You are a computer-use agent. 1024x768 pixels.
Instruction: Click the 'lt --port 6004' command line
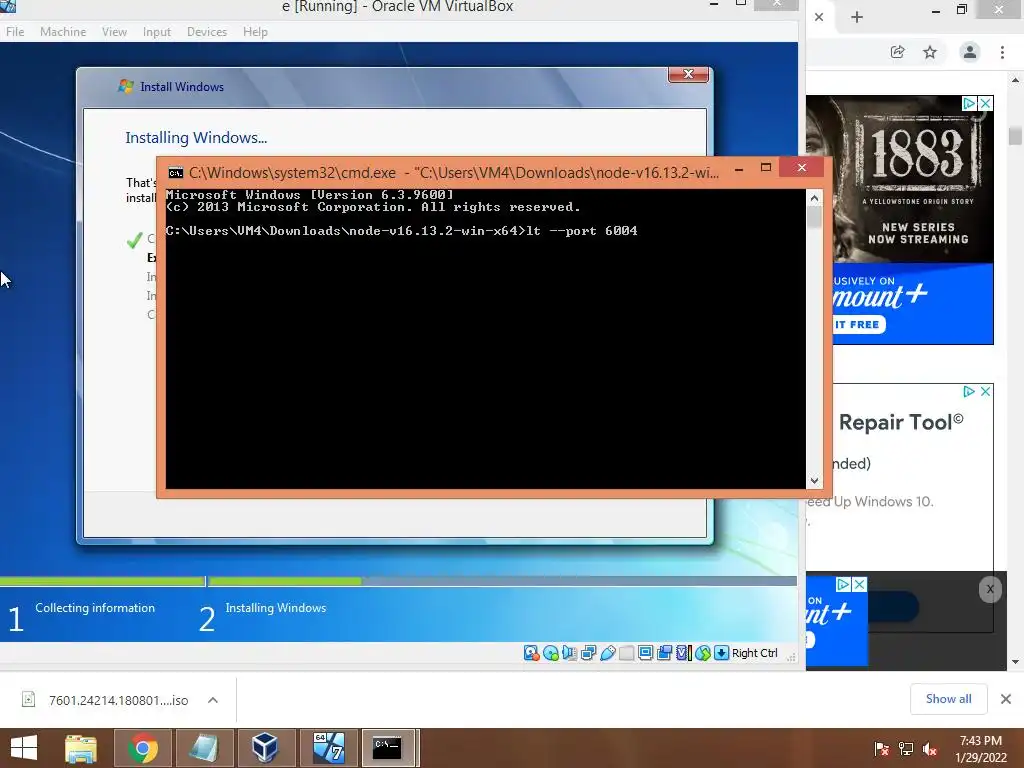582,231
